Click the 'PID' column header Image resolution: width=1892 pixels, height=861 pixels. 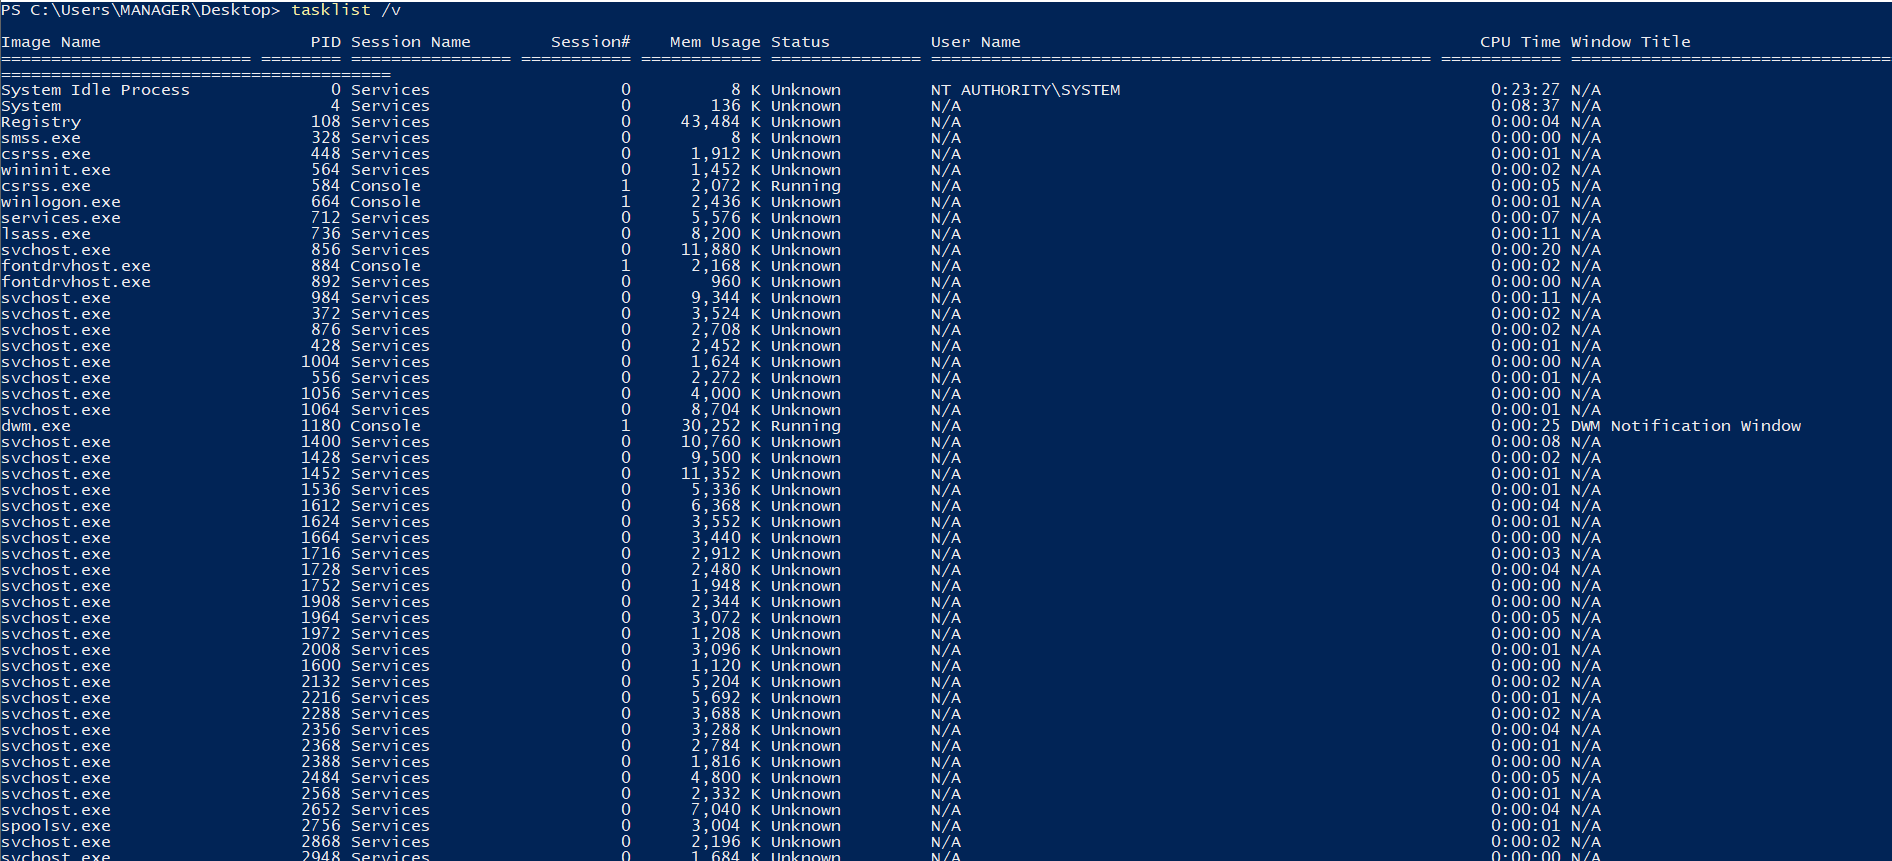[x=326, y=42]
